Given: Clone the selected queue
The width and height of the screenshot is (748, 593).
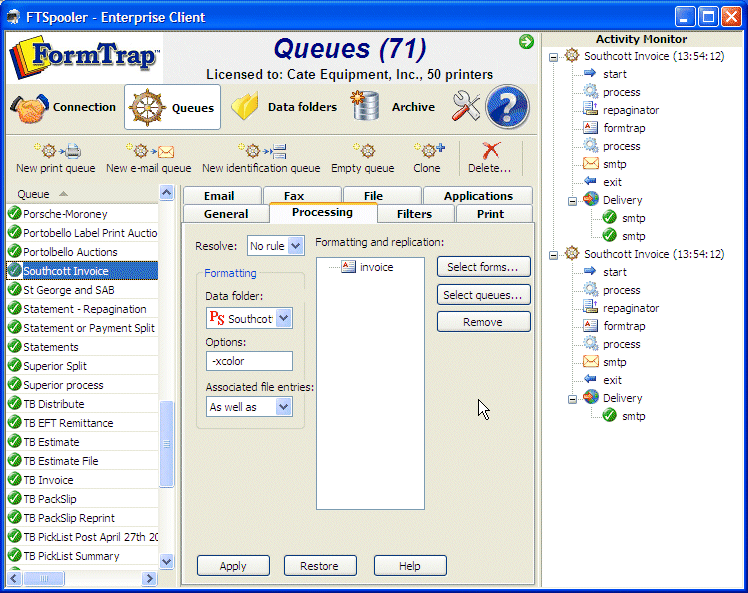Looking at the screenshot, I should (427, 157).
